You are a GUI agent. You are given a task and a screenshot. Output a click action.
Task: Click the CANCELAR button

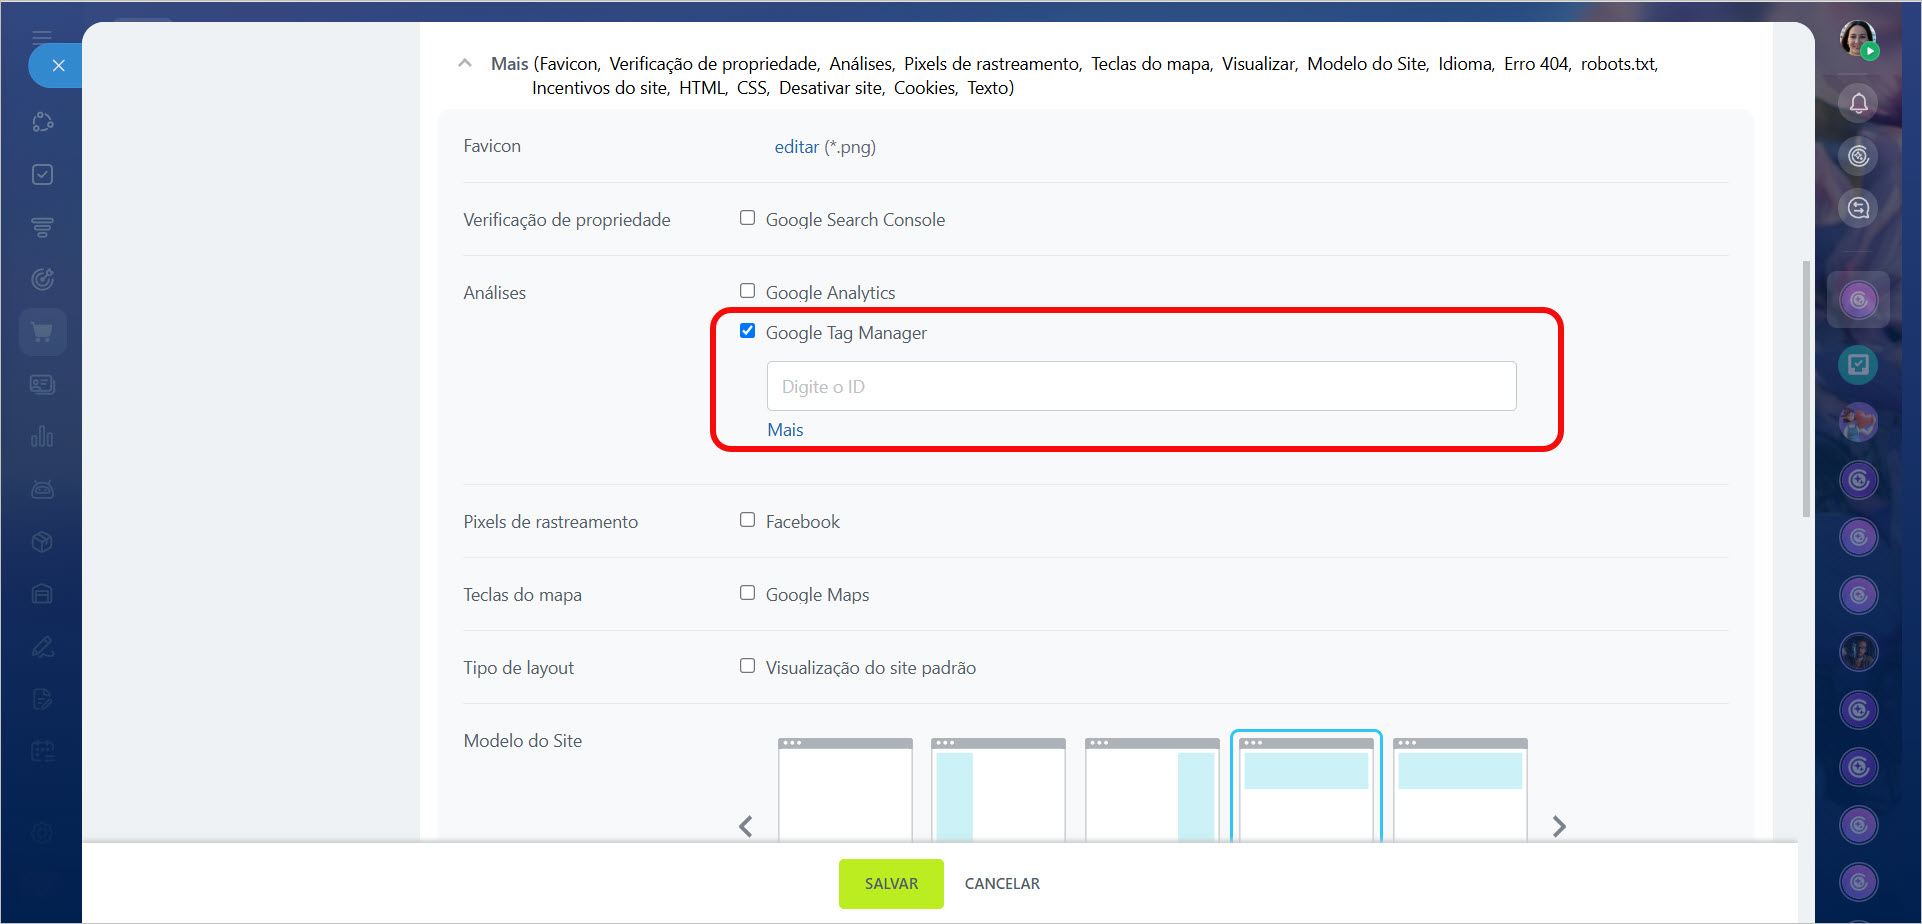click(x=1001, y=884)
